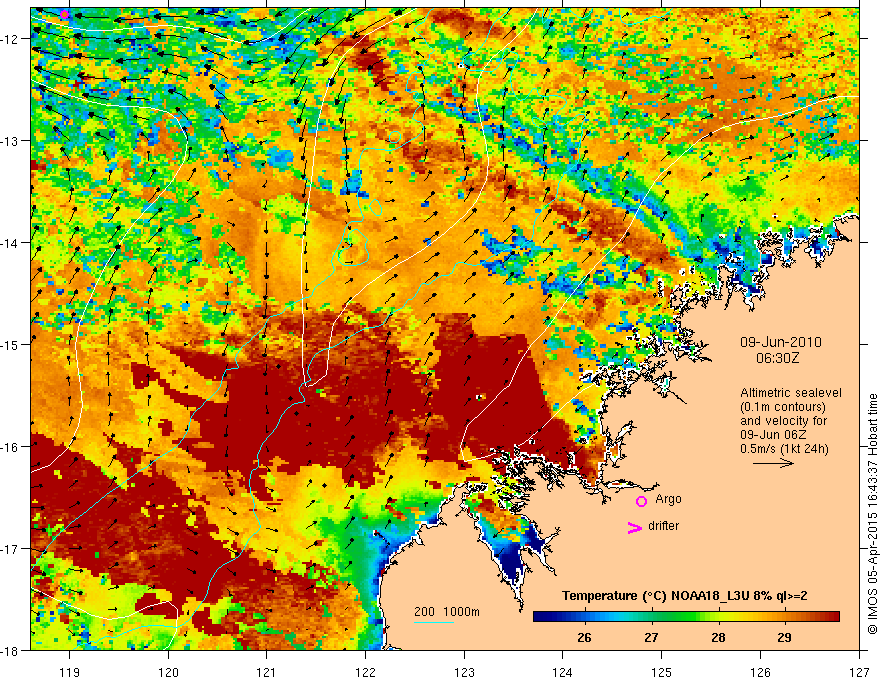Click the '-18' latitude axis label

coord(11,651)
